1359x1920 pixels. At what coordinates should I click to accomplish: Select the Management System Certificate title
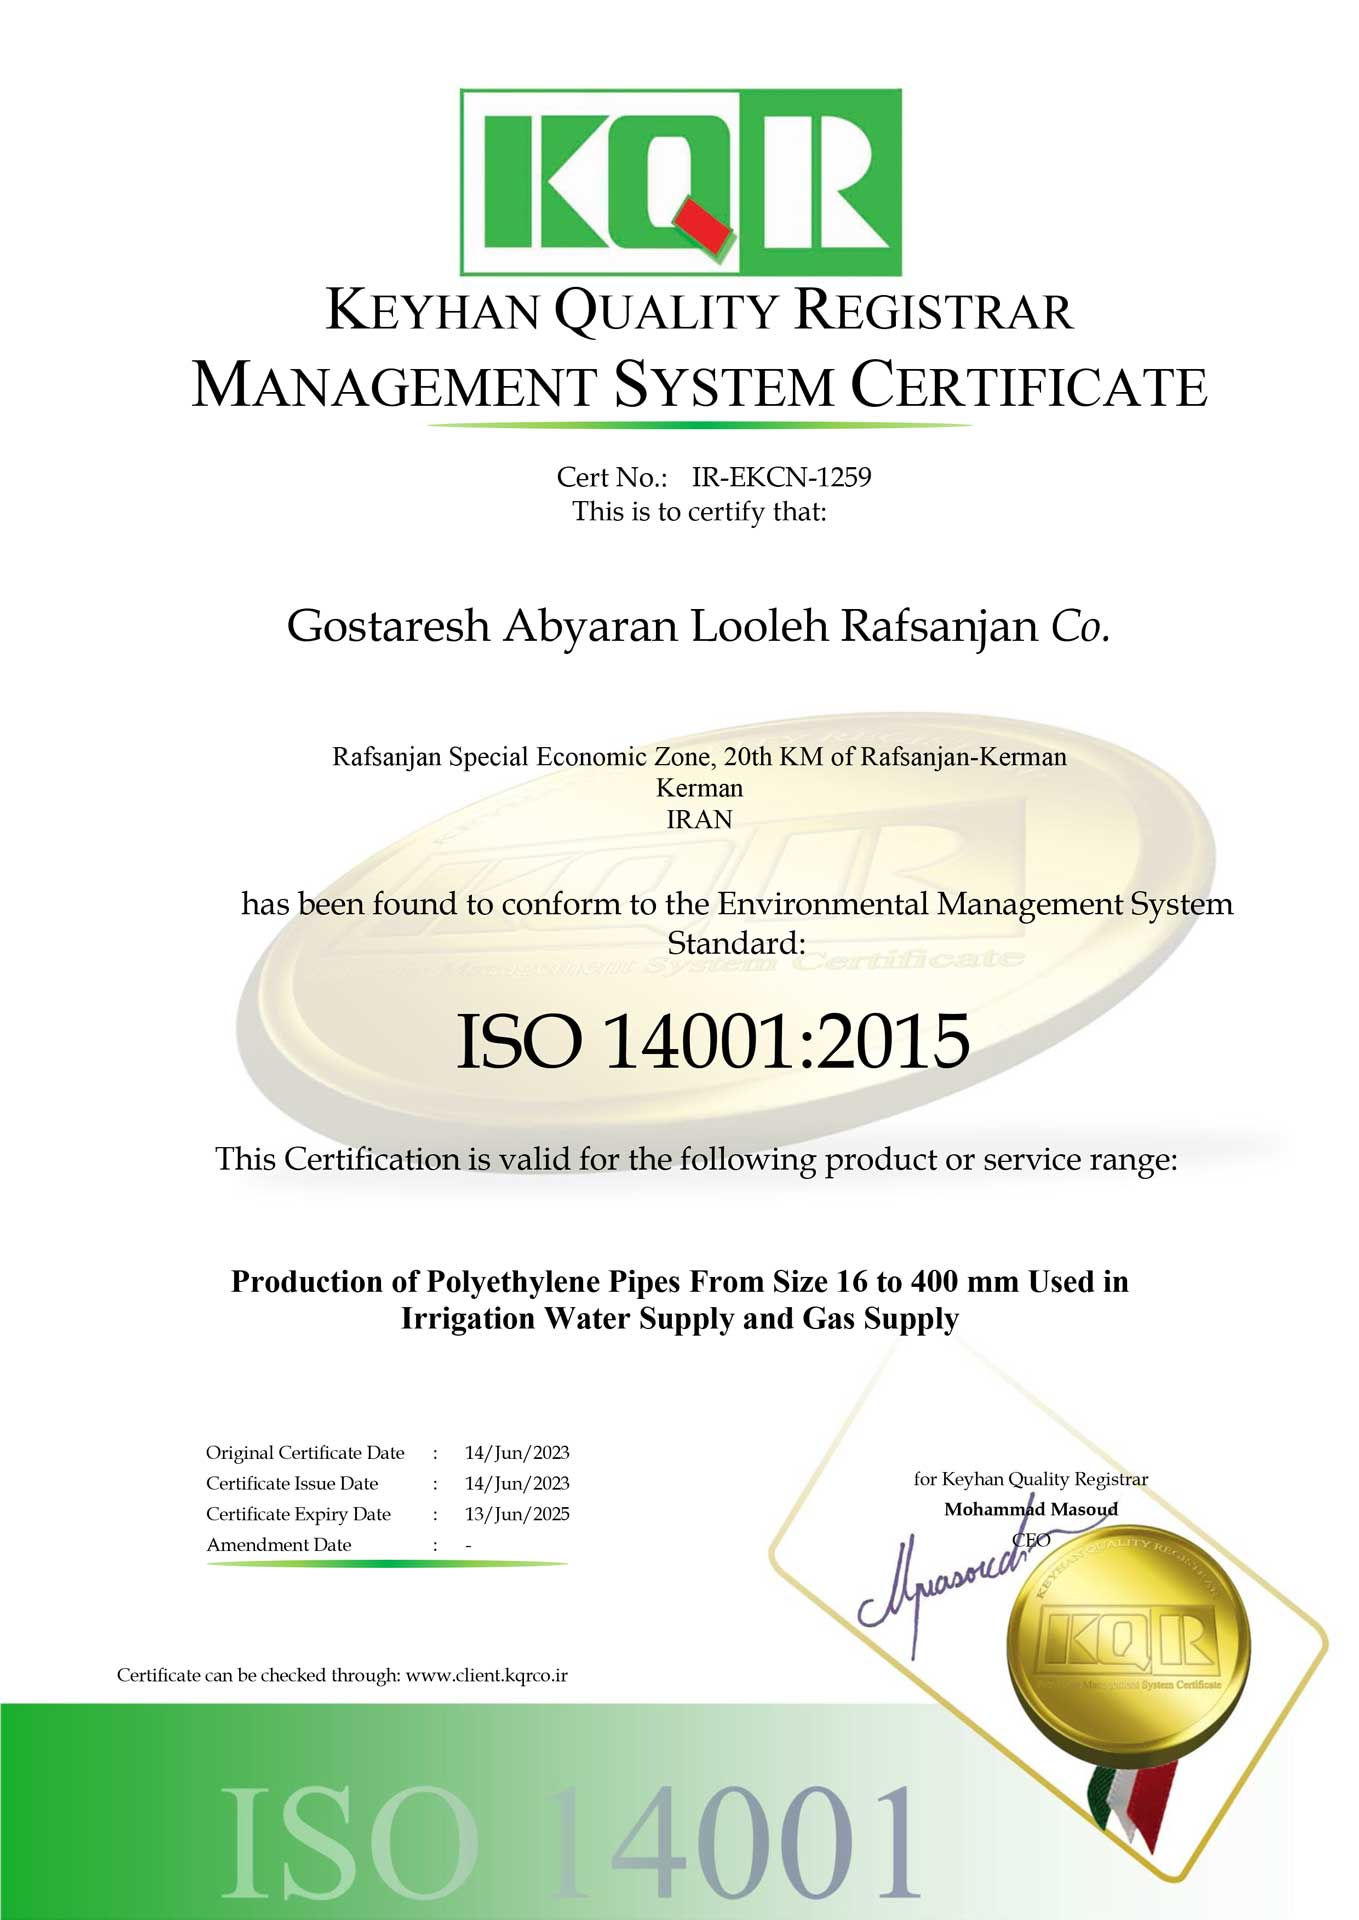tap(699, 386)
